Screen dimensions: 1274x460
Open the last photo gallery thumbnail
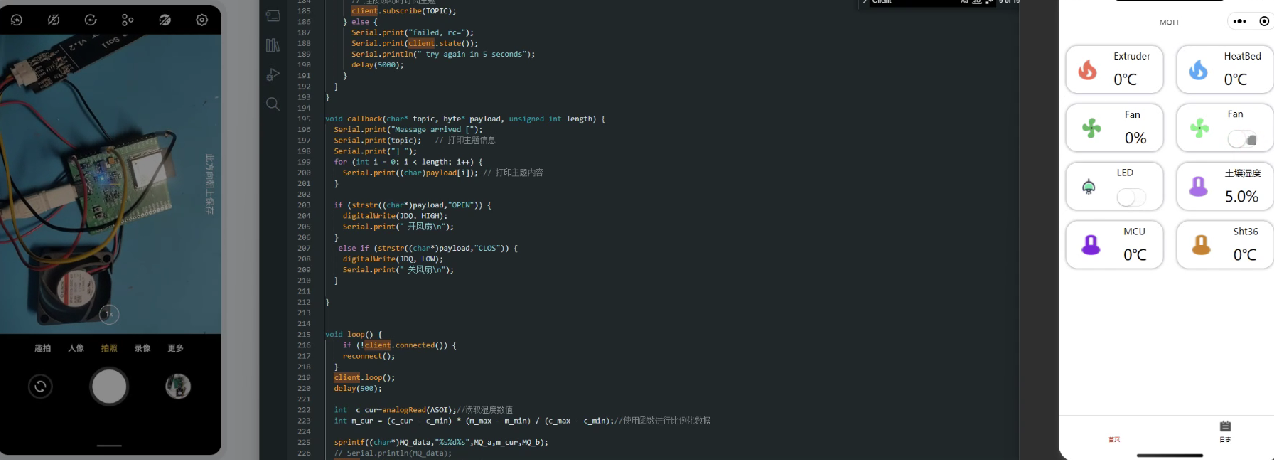pos(178,386)
